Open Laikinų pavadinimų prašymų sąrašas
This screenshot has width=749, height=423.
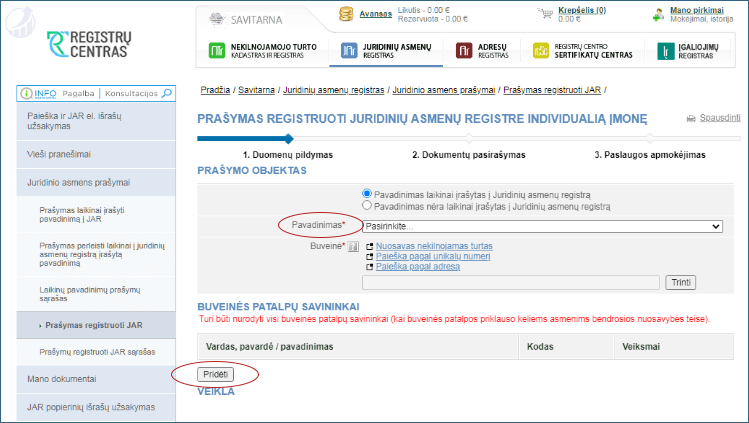96,294
